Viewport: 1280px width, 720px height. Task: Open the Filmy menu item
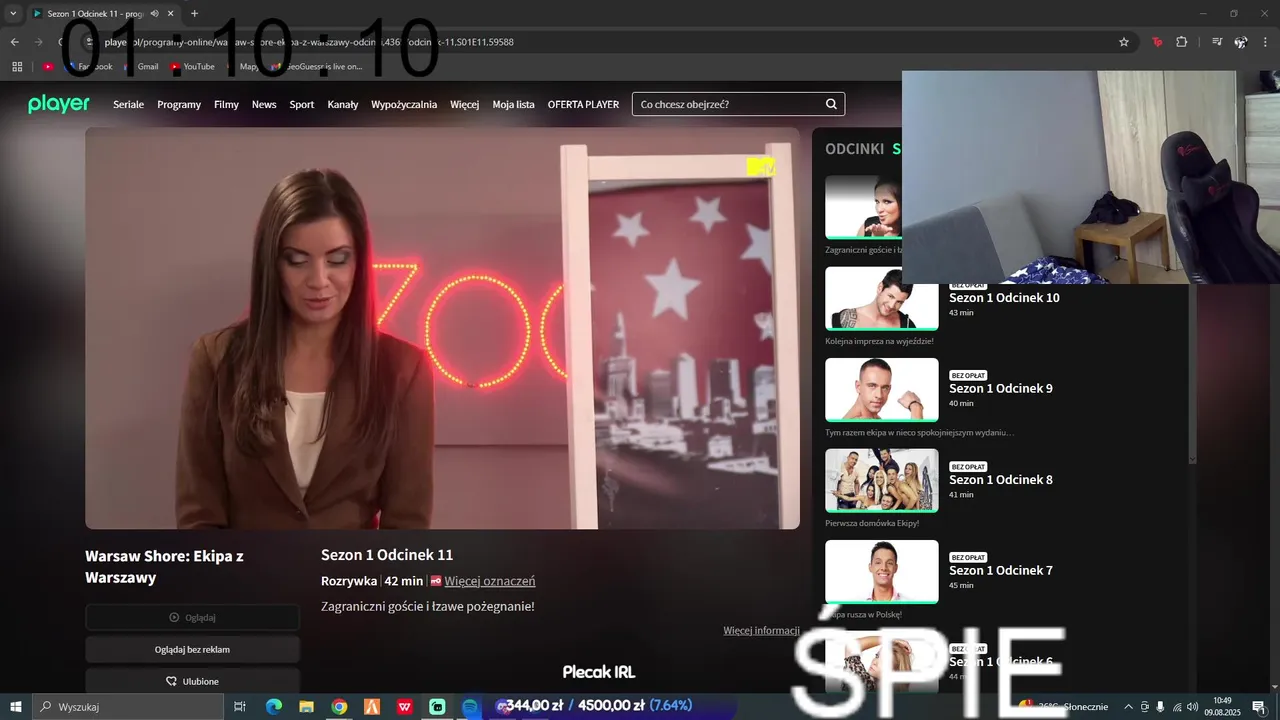click(x=226, y=104)
